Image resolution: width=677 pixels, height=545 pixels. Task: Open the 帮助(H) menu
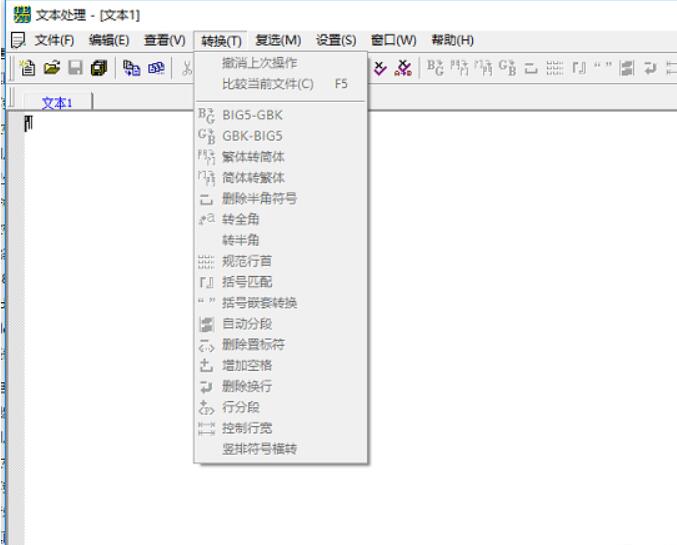452,41
